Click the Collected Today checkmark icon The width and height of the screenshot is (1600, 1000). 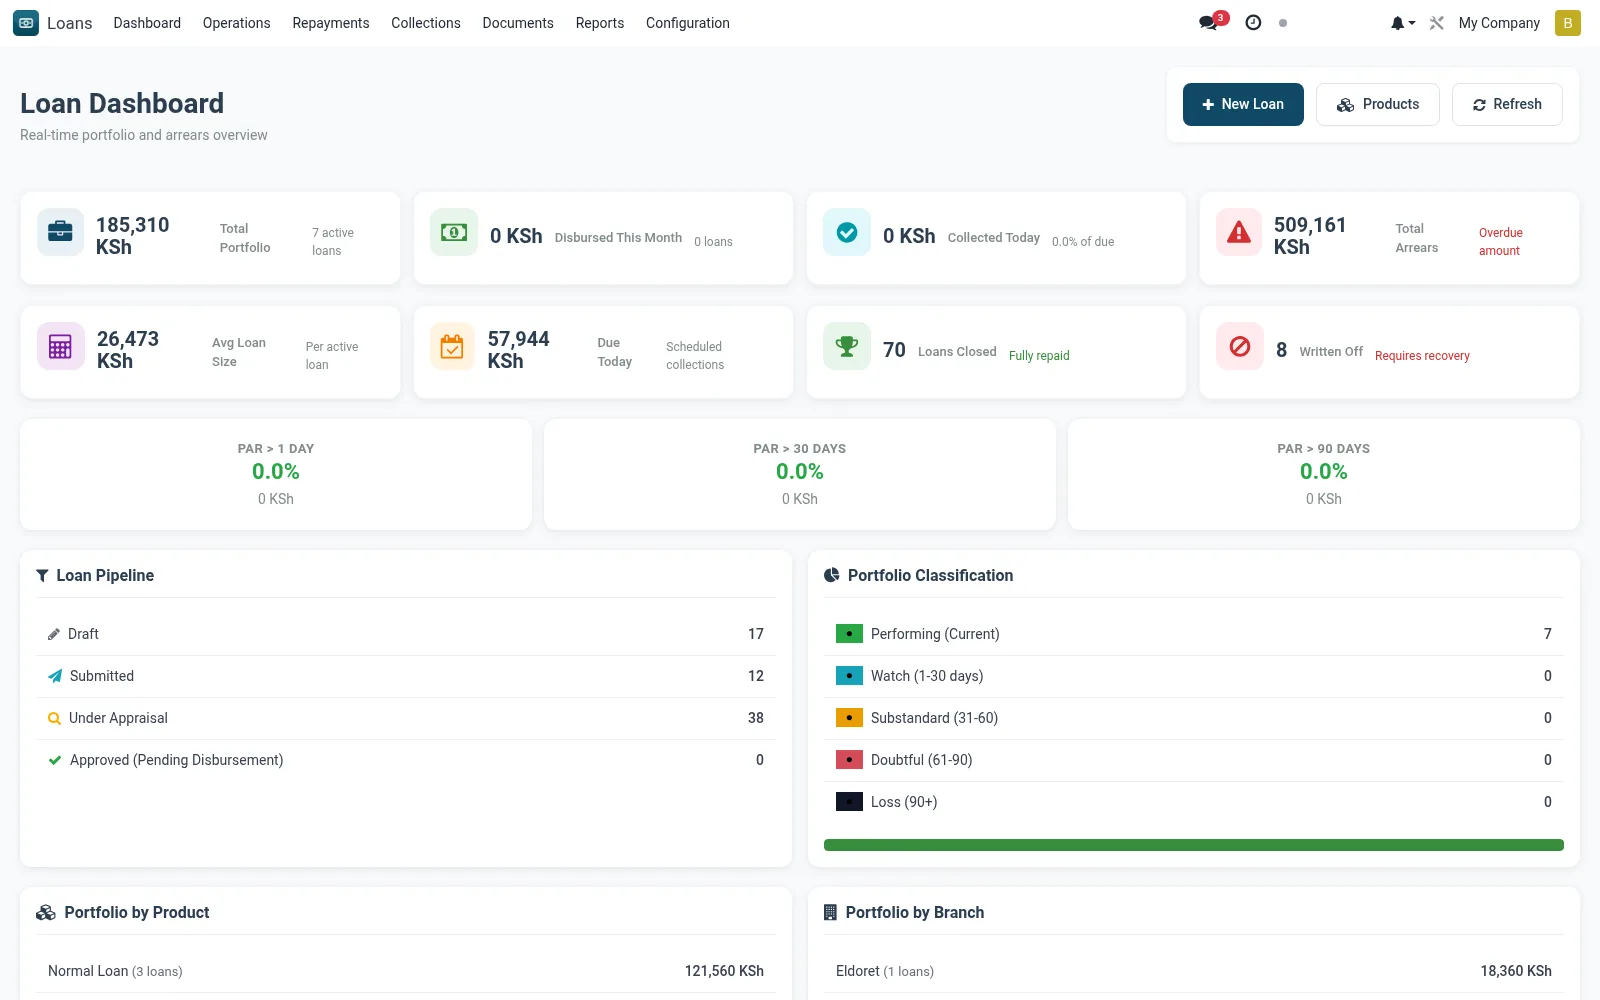(847, 232)
